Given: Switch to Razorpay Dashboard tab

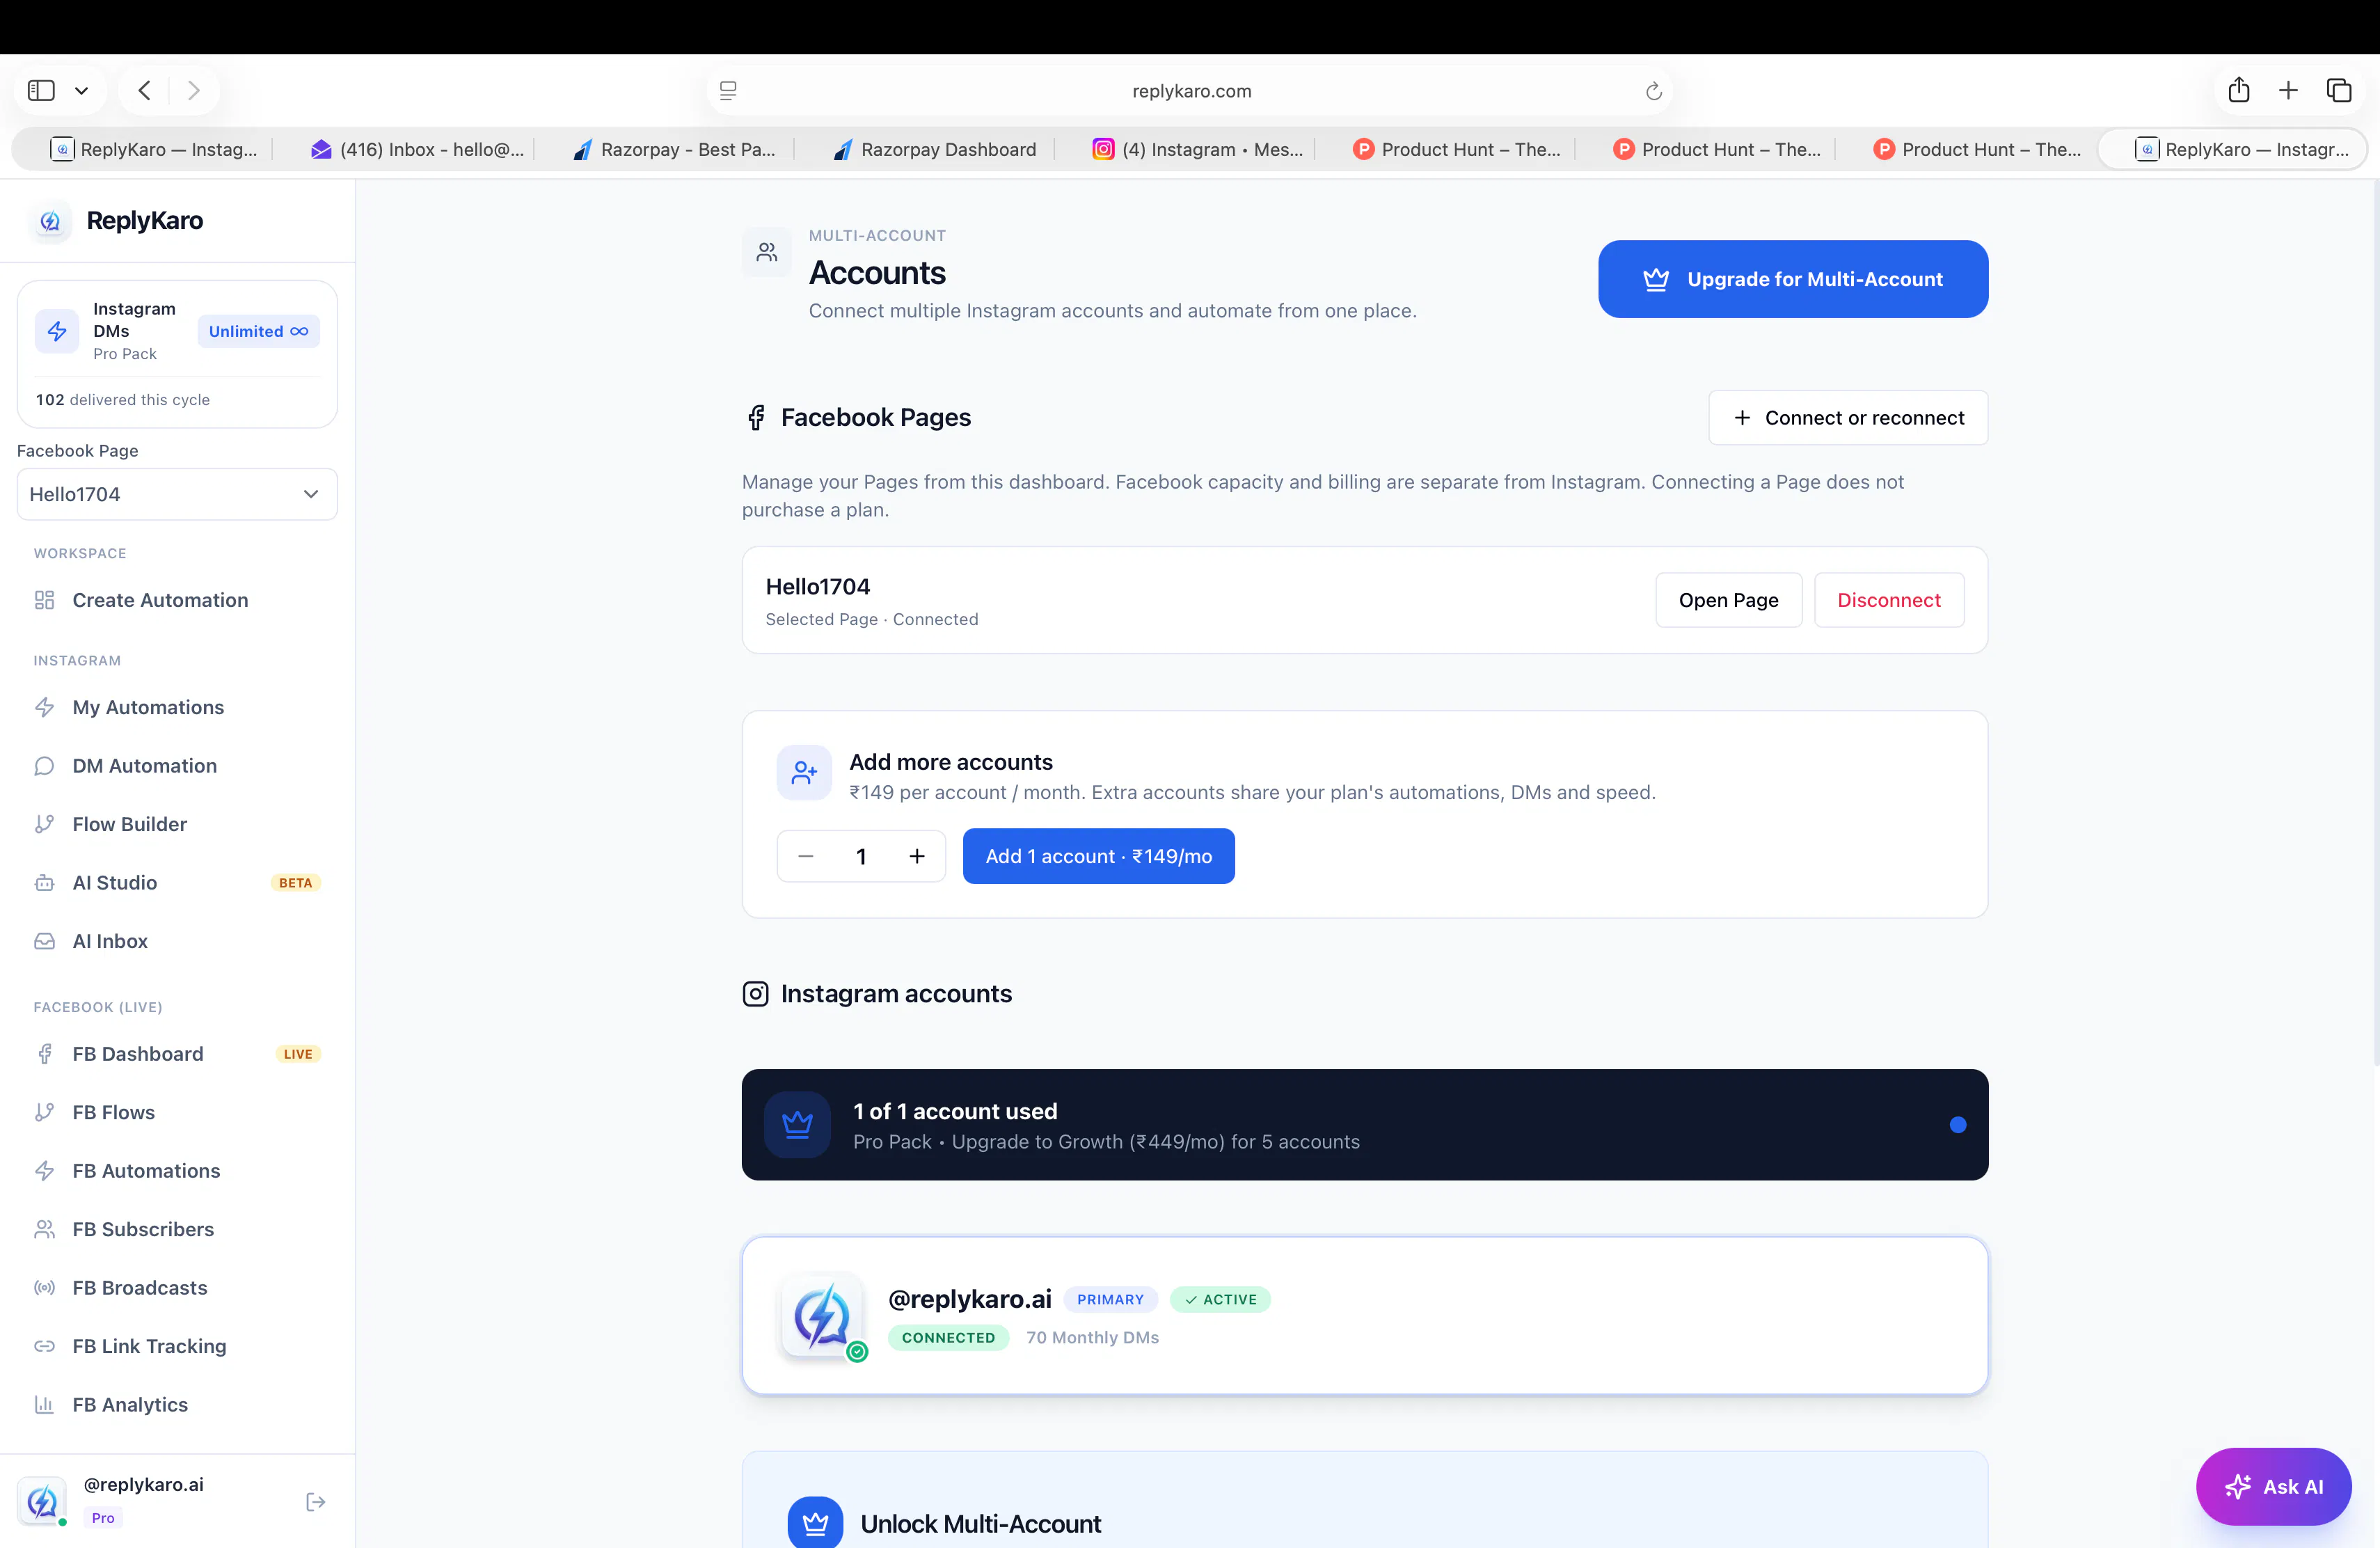Looking at the screenshot, I should point(934,149).
